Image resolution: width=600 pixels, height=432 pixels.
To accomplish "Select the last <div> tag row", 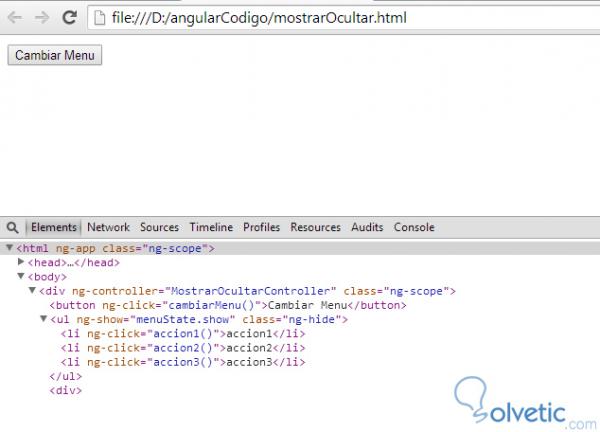I will point(300,390).
